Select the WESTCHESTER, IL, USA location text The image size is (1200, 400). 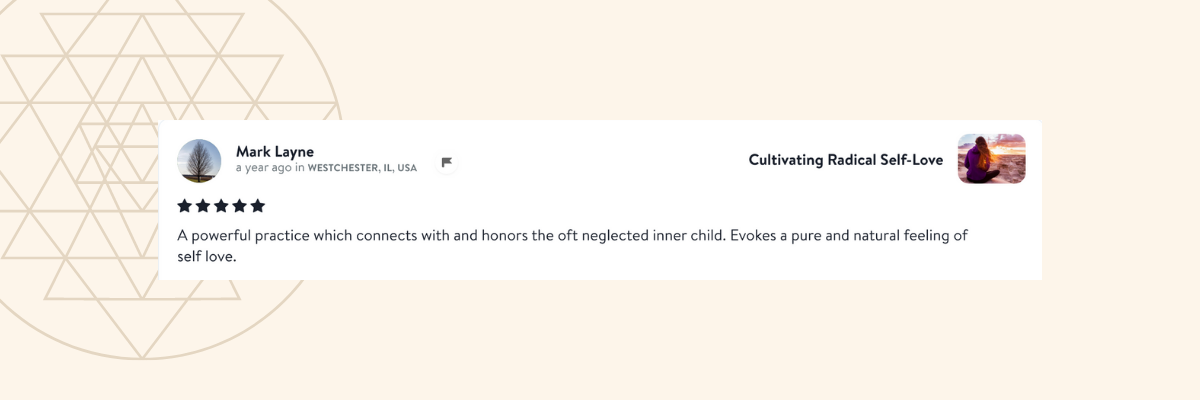coord(362,168)
